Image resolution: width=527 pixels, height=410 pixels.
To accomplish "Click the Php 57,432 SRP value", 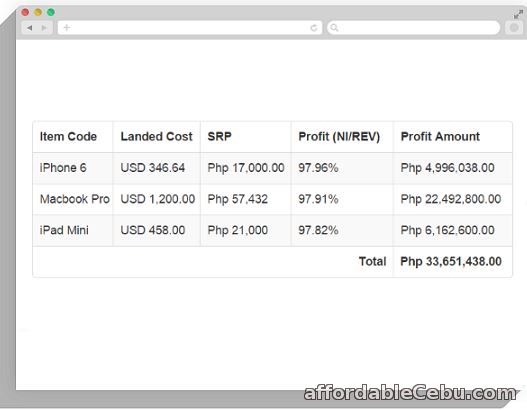I will (238, 199).
